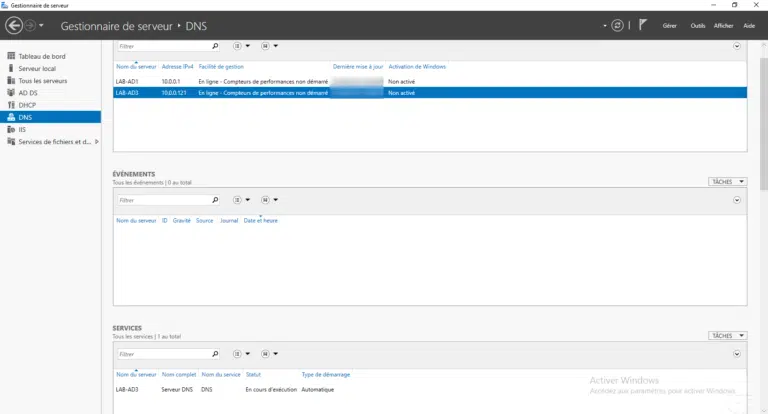Viewport: 768px width, 414px height.
Task: Click the Services filter text box
Action: click(x=163, y=354)
